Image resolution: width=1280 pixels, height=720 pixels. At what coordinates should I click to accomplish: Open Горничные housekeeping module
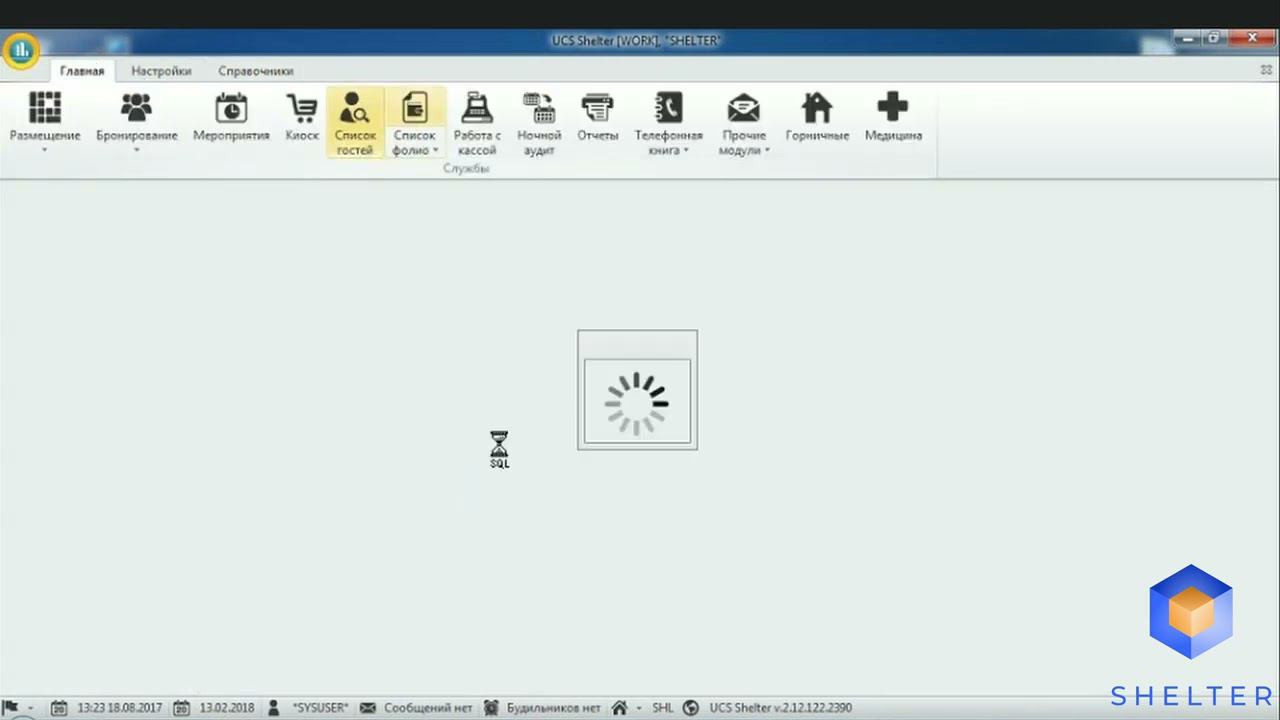point(817,118)
